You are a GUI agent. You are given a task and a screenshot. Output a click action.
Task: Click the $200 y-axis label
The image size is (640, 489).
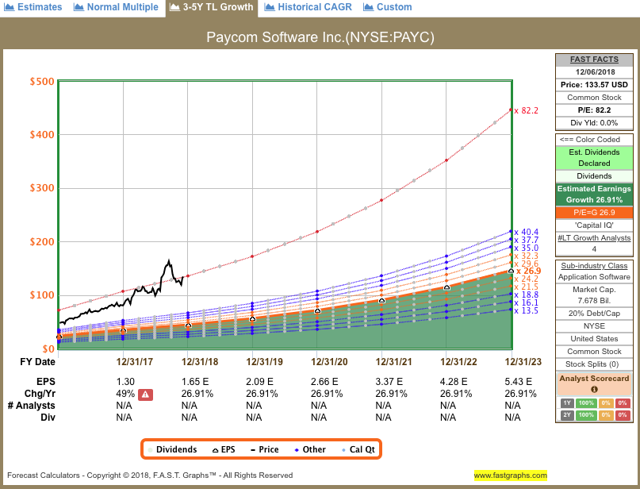tap(42, 242)
